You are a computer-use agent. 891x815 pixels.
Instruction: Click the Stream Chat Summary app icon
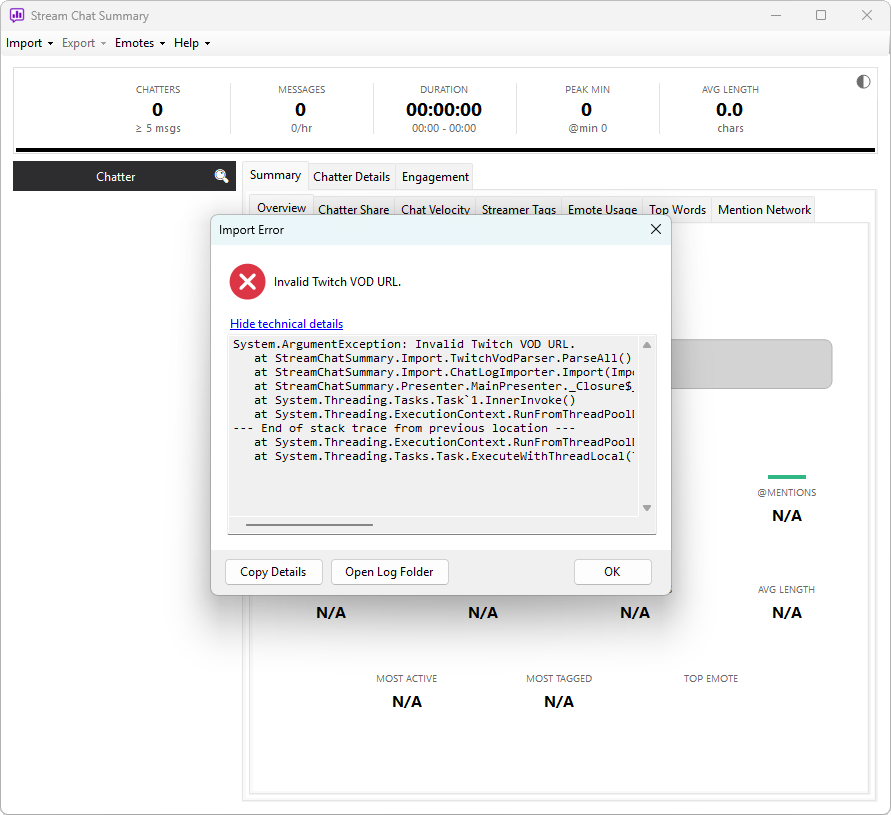(17, 15)
